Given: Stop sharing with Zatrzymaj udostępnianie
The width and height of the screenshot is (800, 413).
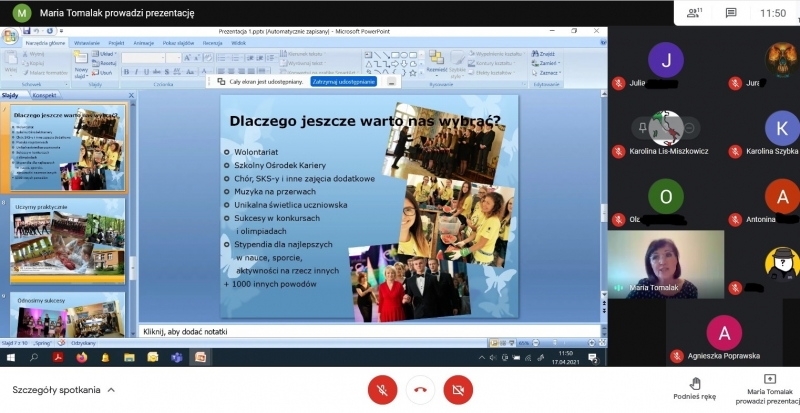Looking at the screenshot, I should 343,82.
